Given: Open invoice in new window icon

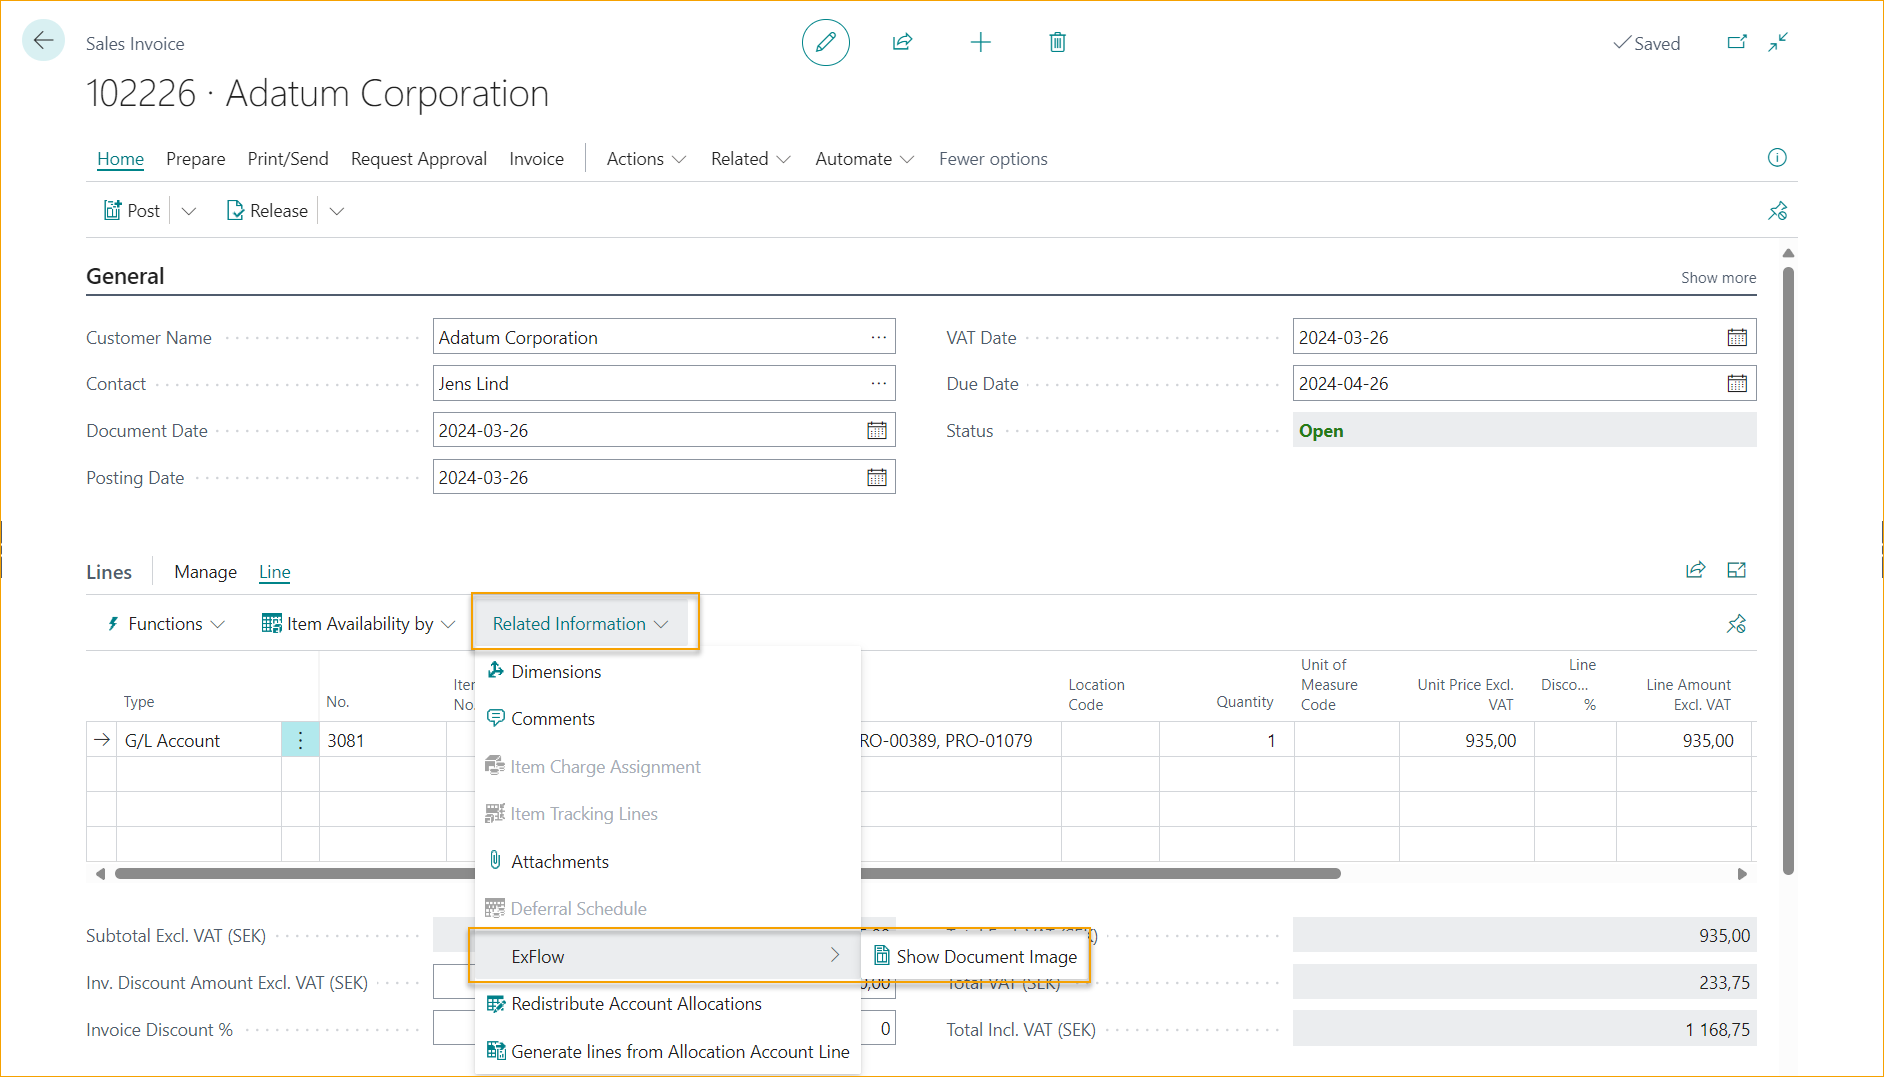Looking at the screenshot, I should click(1737, 42).
